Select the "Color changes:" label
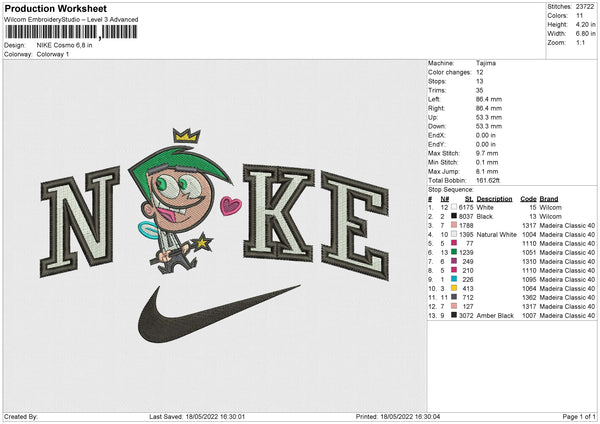Image resolution: width=600 pixels, height=424 pixels. (449, 72)
